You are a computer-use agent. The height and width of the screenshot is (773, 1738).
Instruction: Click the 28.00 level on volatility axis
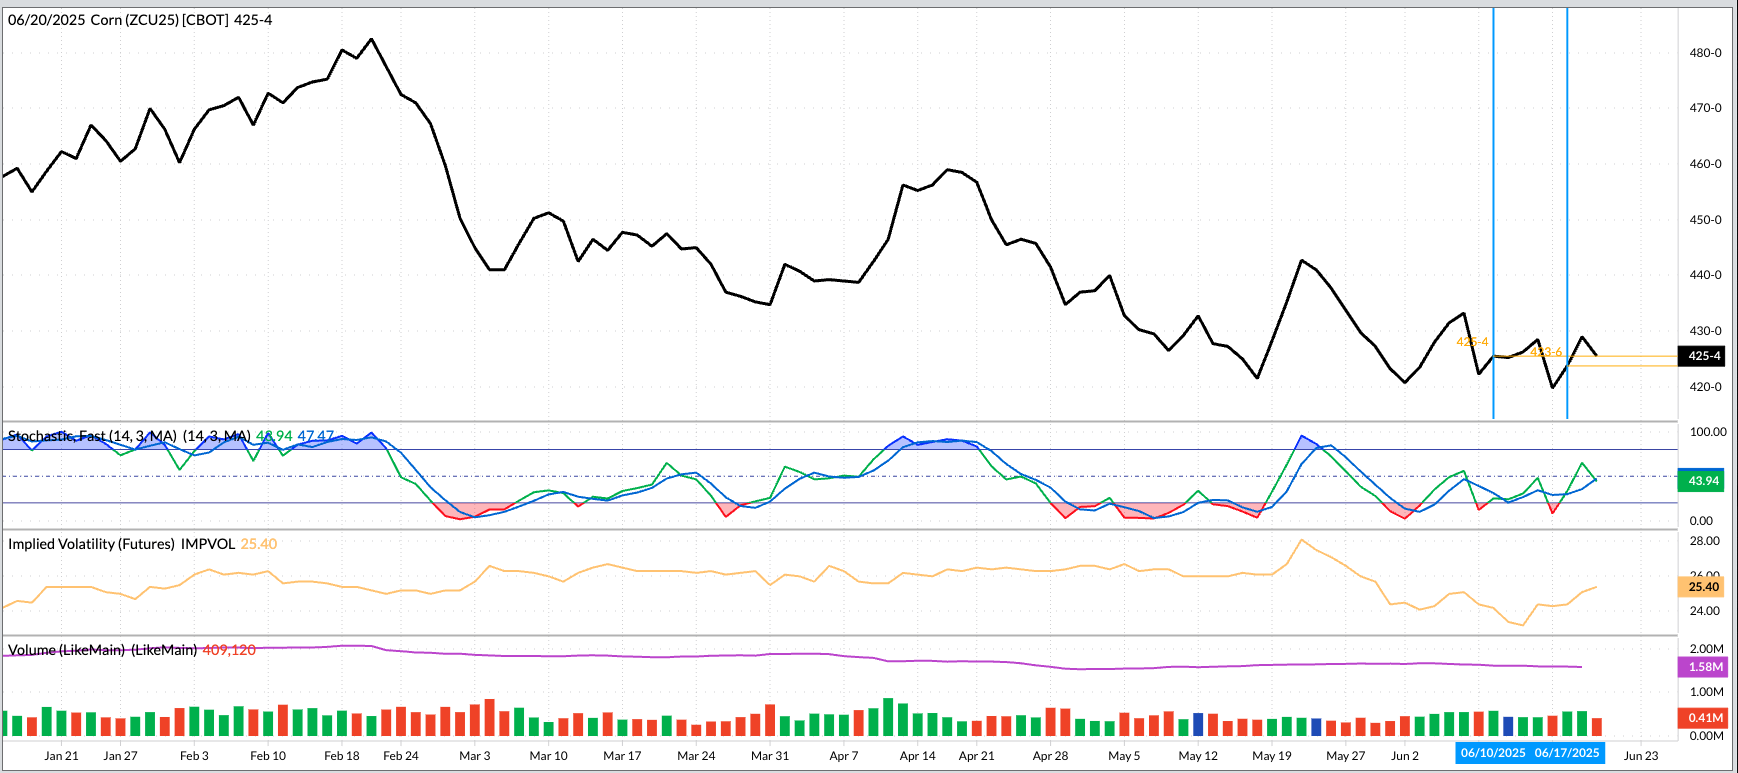click(1704, 541)
